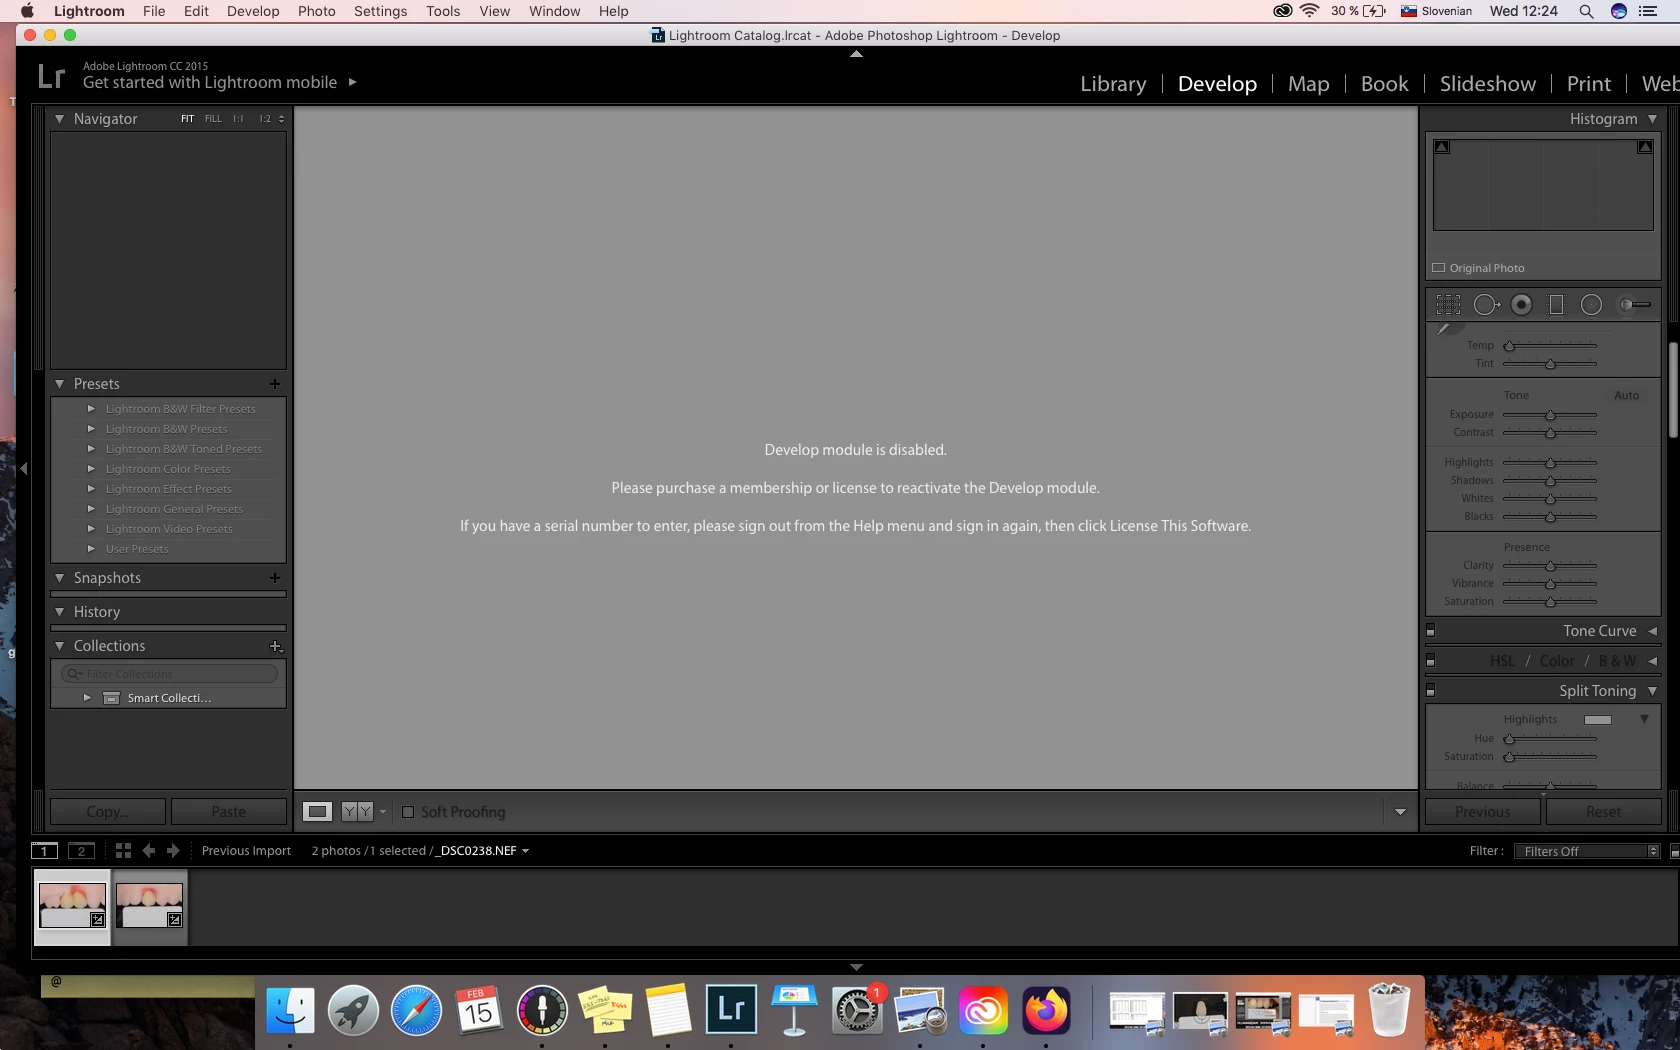Toggle highlight clipping indicator in histogram
Viewport: 1680px width, 1050px height.
coord(1645,147)
